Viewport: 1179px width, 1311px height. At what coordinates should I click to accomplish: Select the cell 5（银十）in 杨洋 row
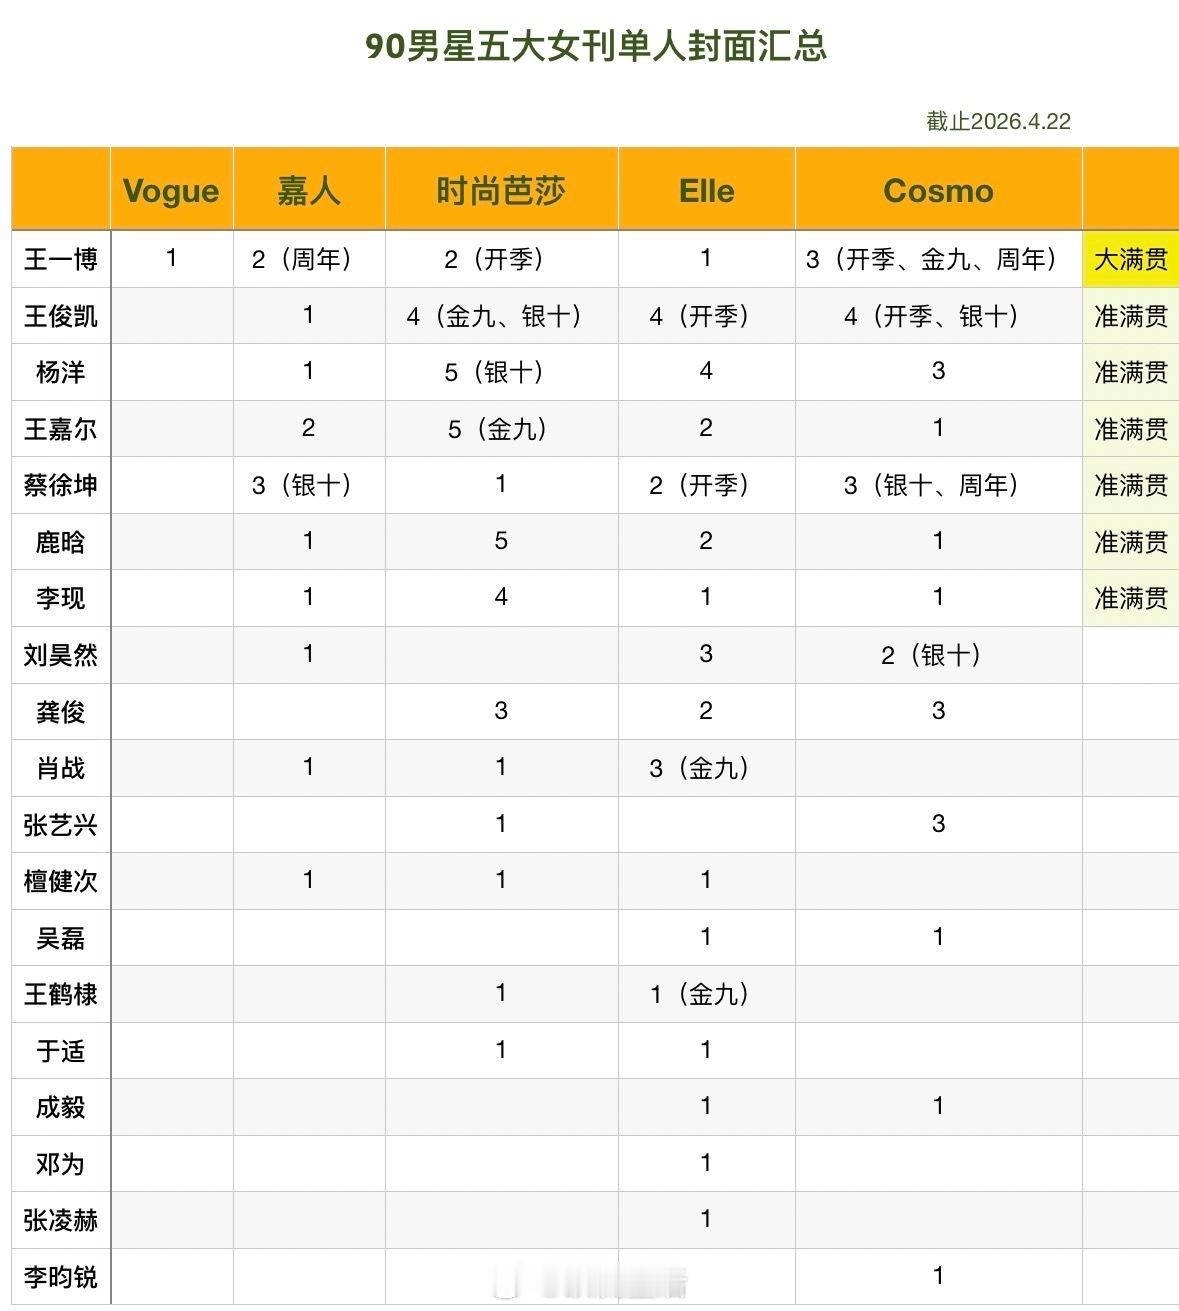click(501, 373)
